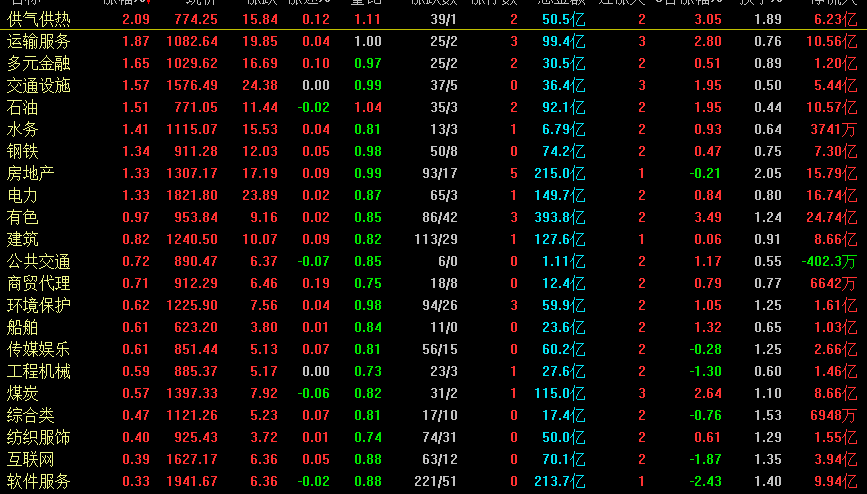The image size is (867, 494).
Task: Click the 电力 sector name
Action: click(22, 196)
